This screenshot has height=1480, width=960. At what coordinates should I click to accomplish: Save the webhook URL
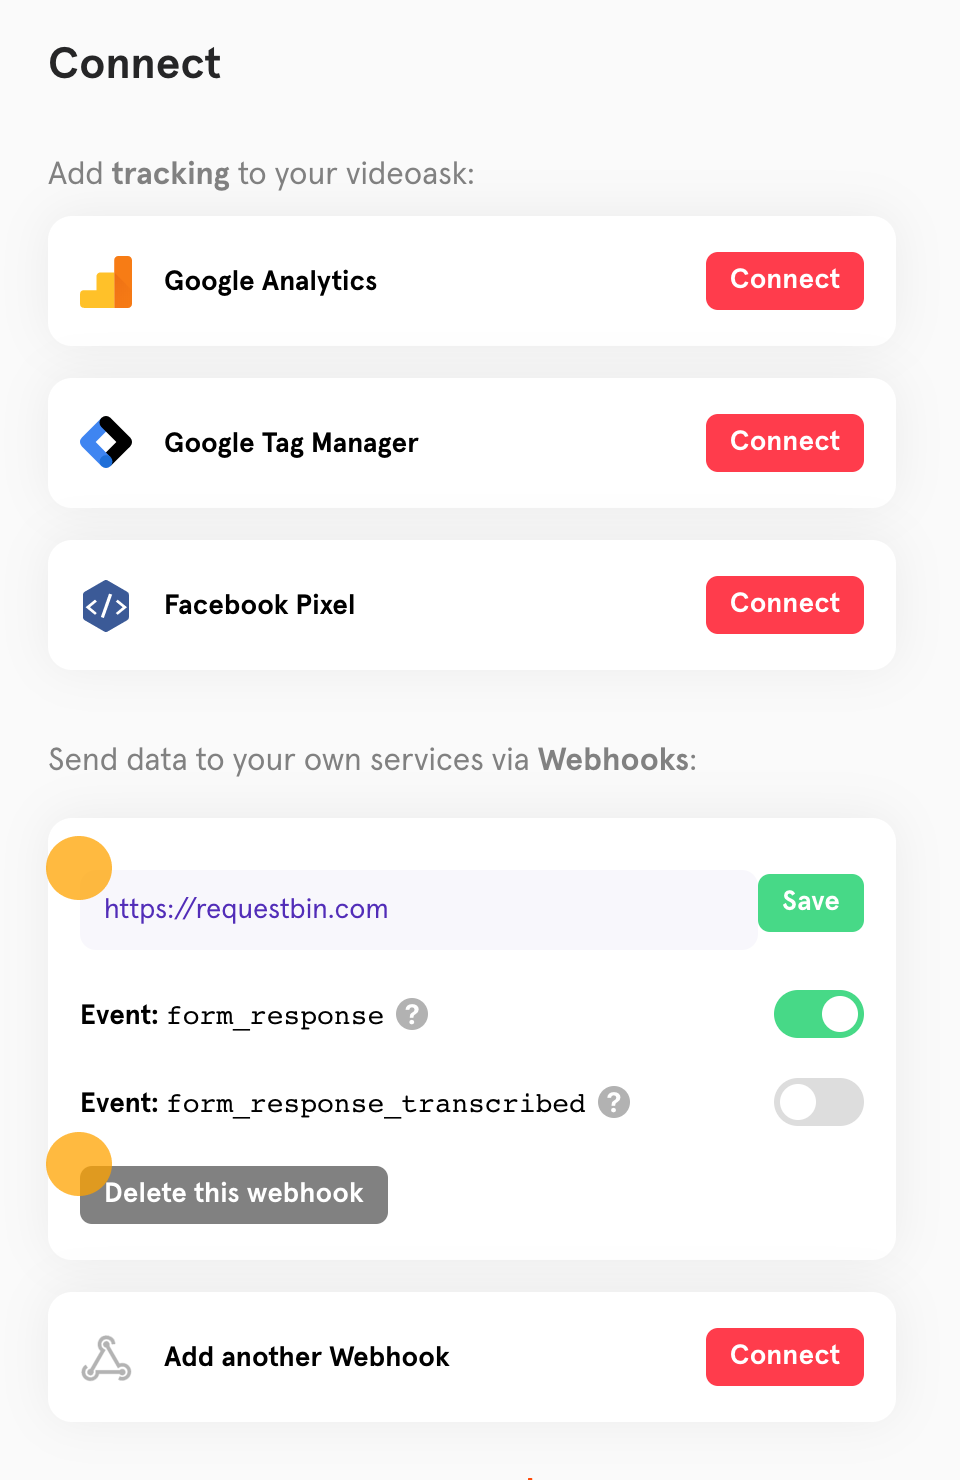811,903
